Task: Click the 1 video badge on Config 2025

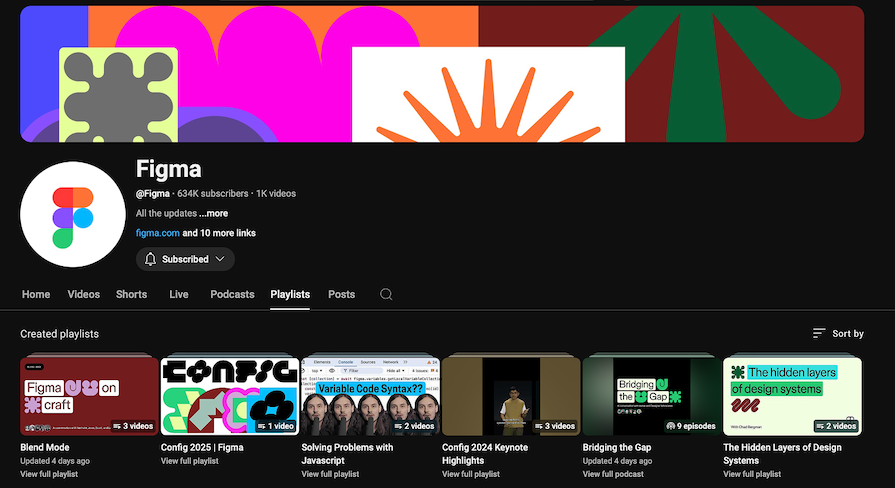Action: point(275,425)
